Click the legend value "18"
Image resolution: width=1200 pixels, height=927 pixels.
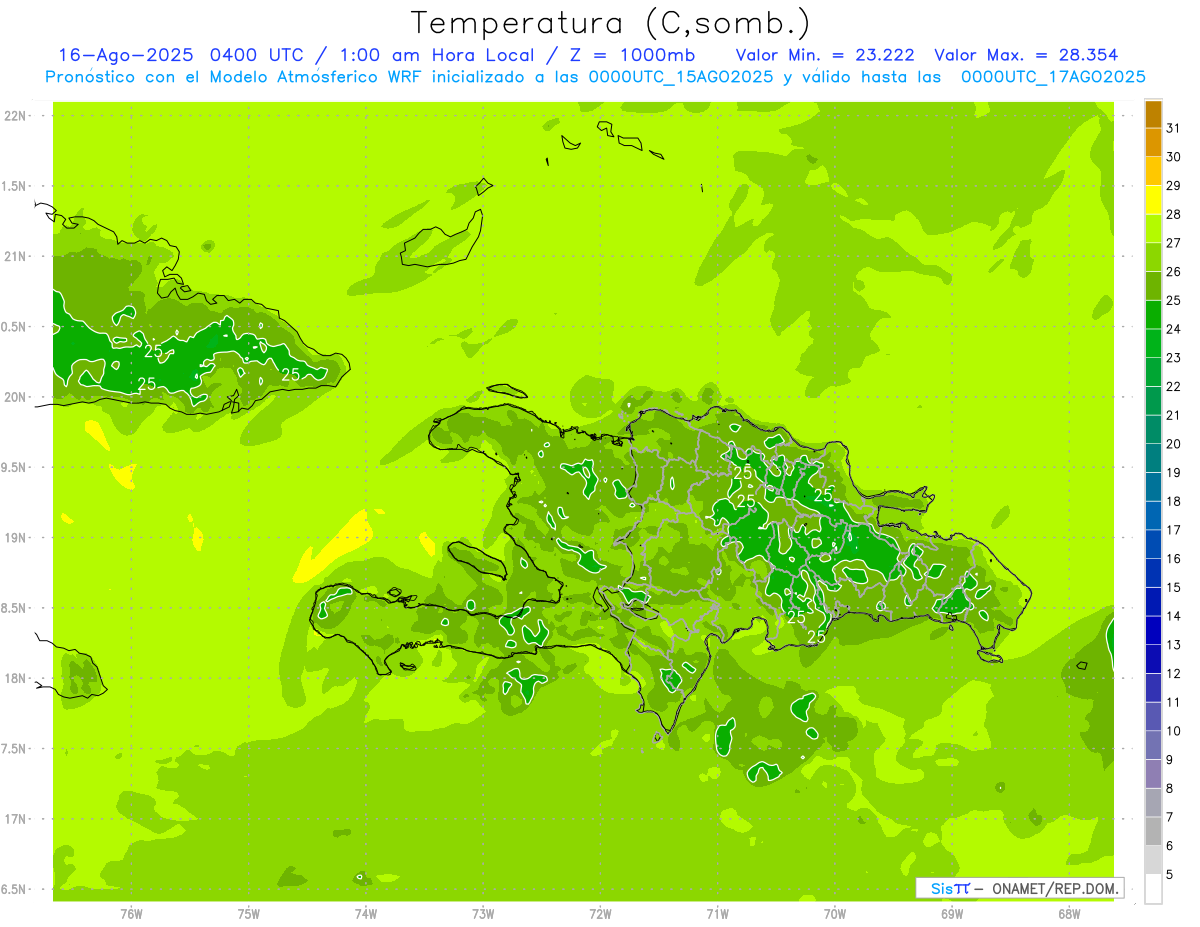pos(1173,502)
